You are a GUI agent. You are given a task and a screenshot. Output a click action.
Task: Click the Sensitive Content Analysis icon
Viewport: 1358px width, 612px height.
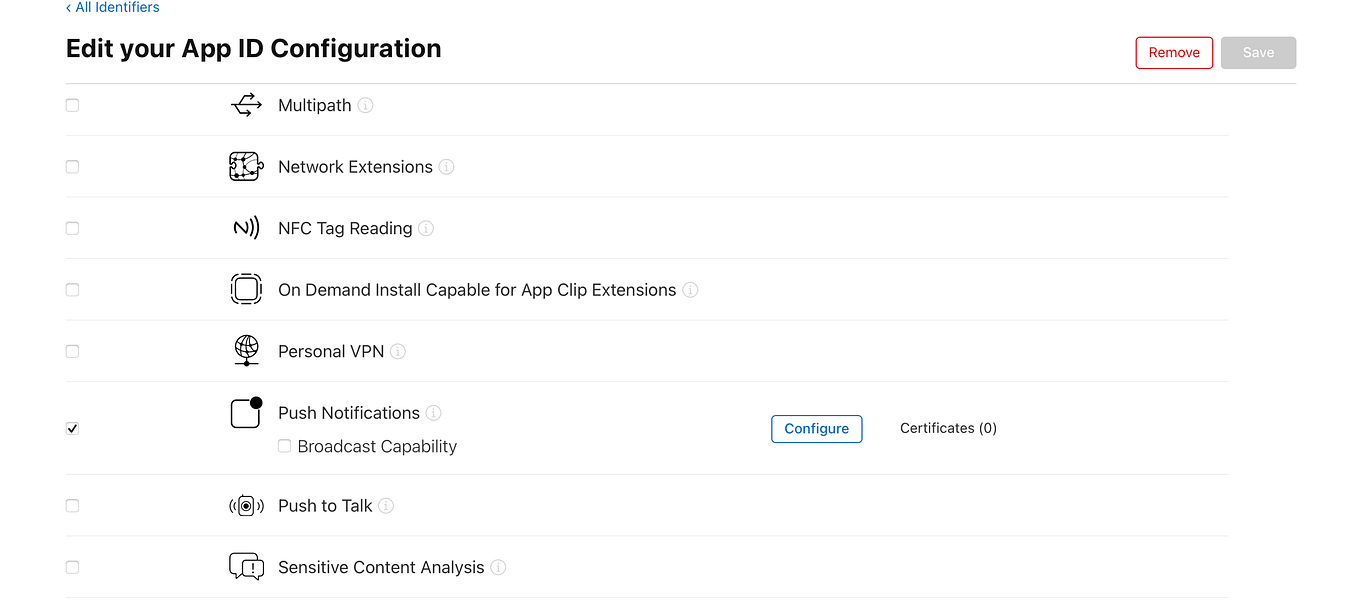[x=246, y=567]
